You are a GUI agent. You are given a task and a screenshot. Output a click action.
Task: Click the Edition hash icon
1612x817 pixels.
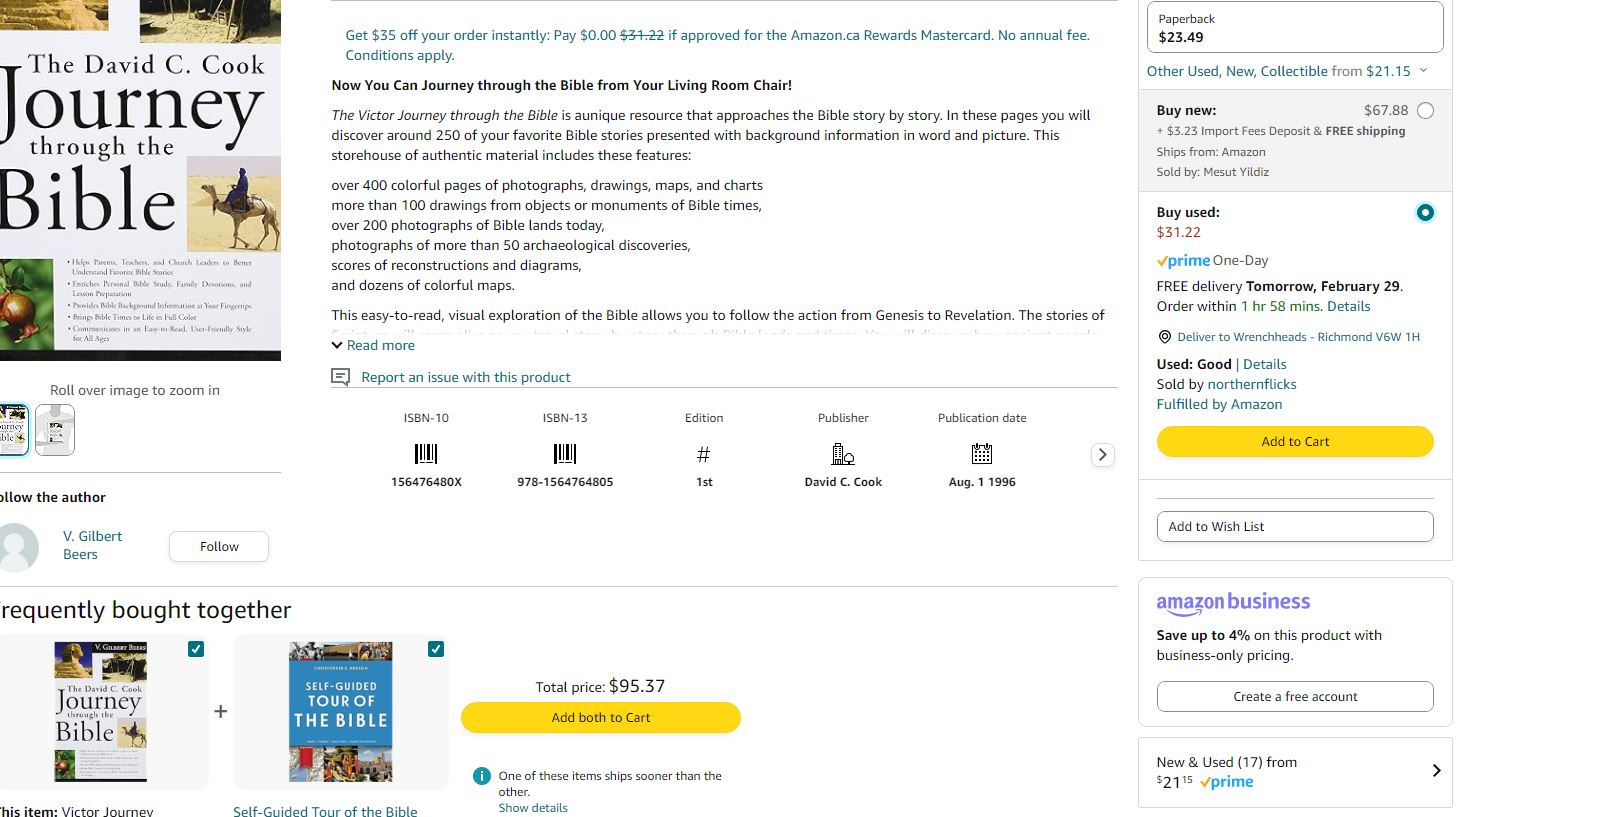tap(704, 455)
